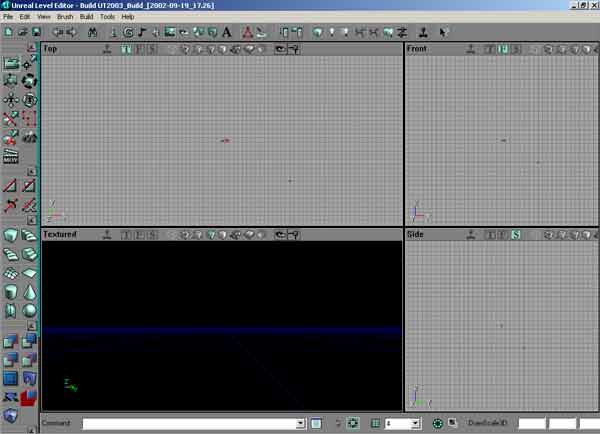The width and height of the screenshot is (600, 434).
Task: Click the first DrawScale3D value field
Action: point(532,423)
